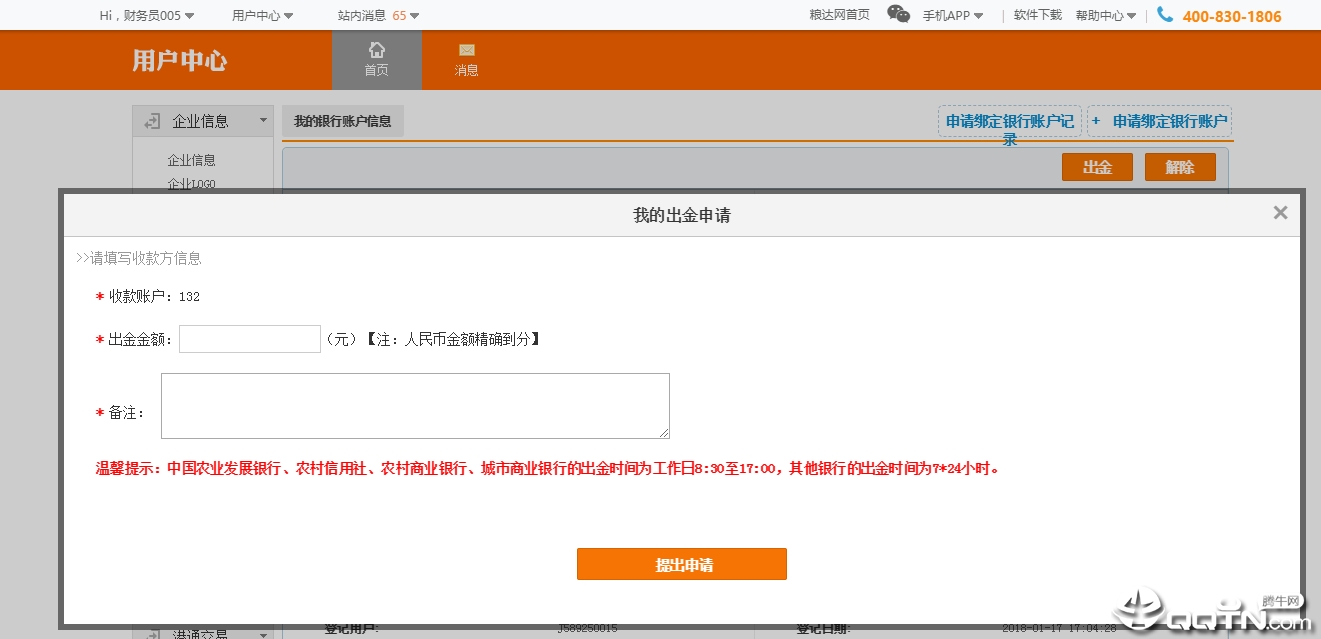
Task: Go to 粮达网首页 link
Action: (839, 15)
